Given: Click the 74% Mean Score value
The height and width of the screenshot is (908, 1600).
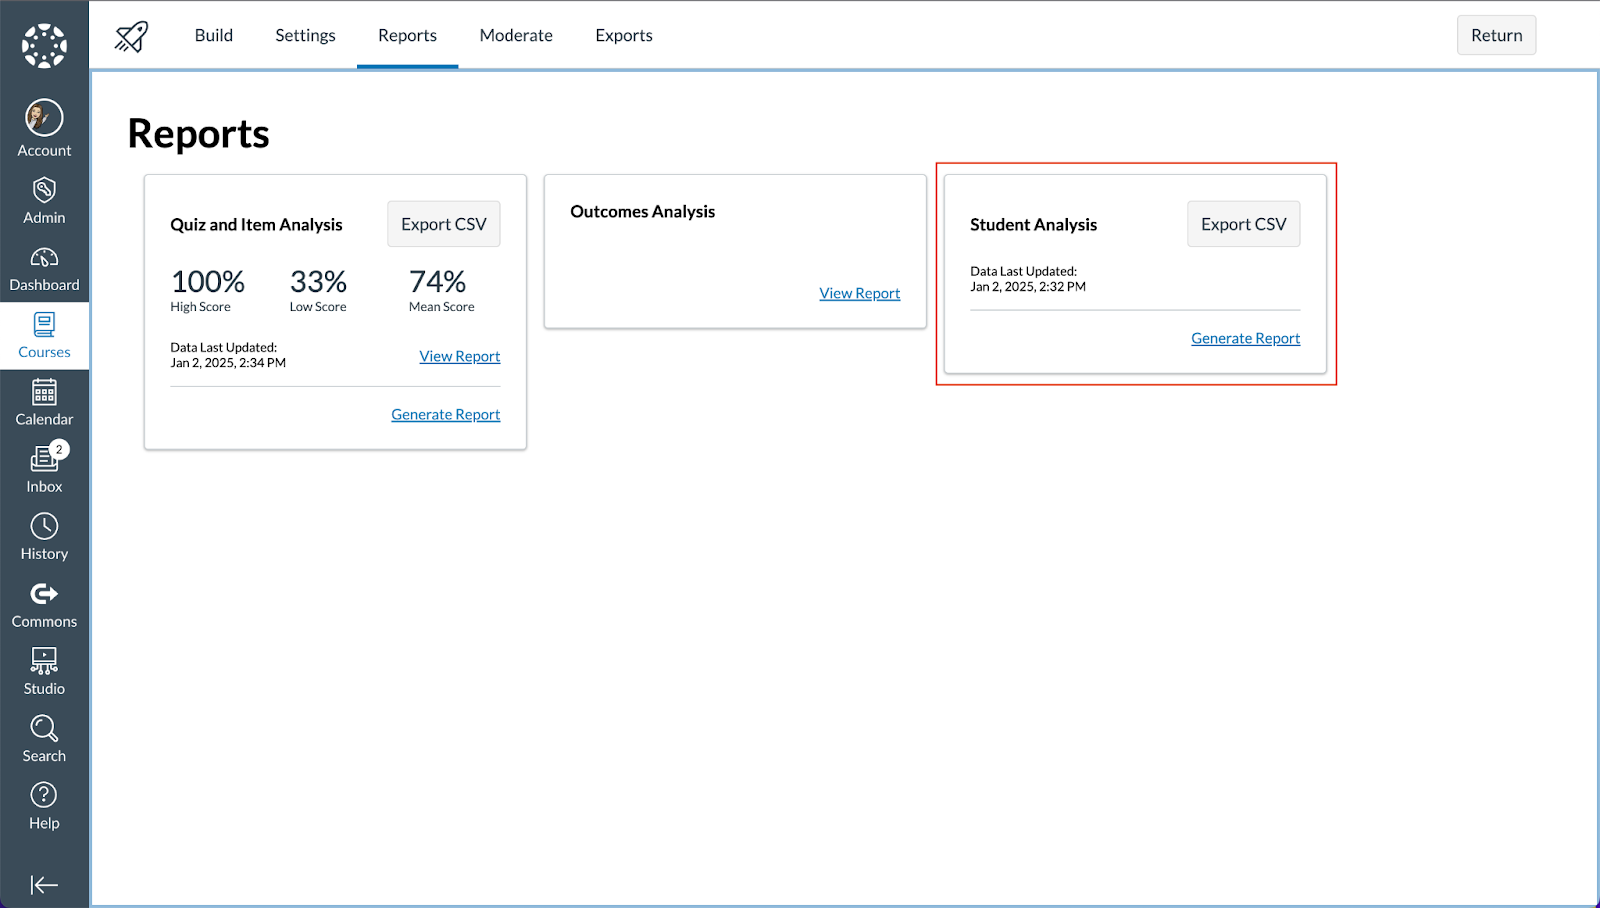Looking at the screenshot, I should pos(438,282).
